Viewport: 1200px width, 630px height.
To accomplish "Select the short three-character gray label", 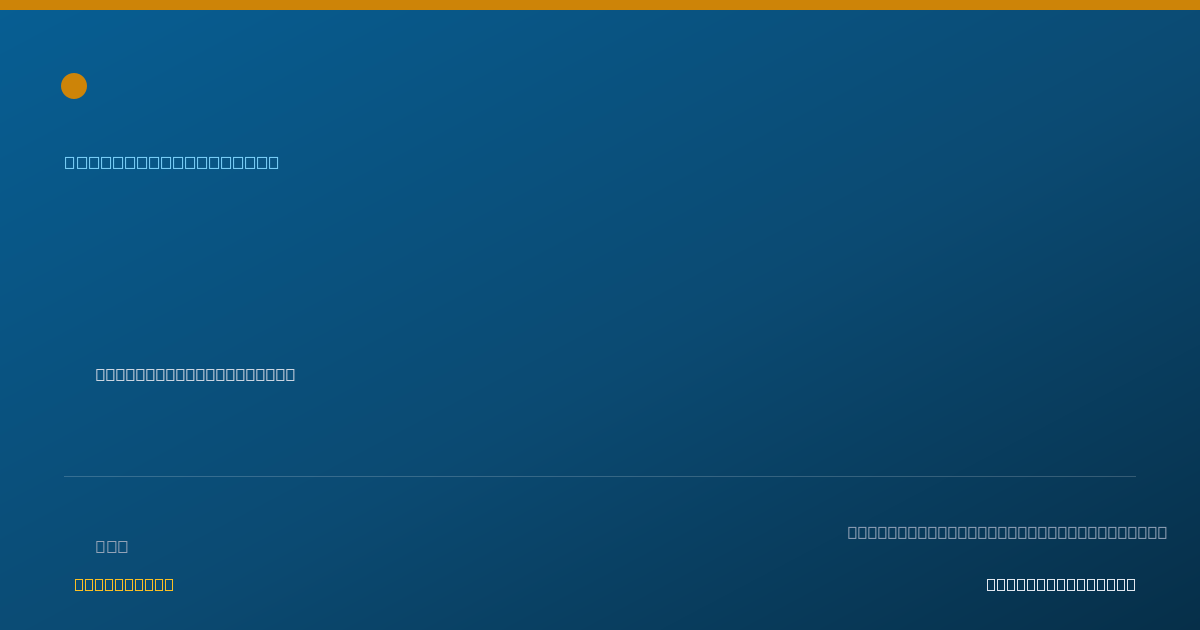I will [112, 546].
